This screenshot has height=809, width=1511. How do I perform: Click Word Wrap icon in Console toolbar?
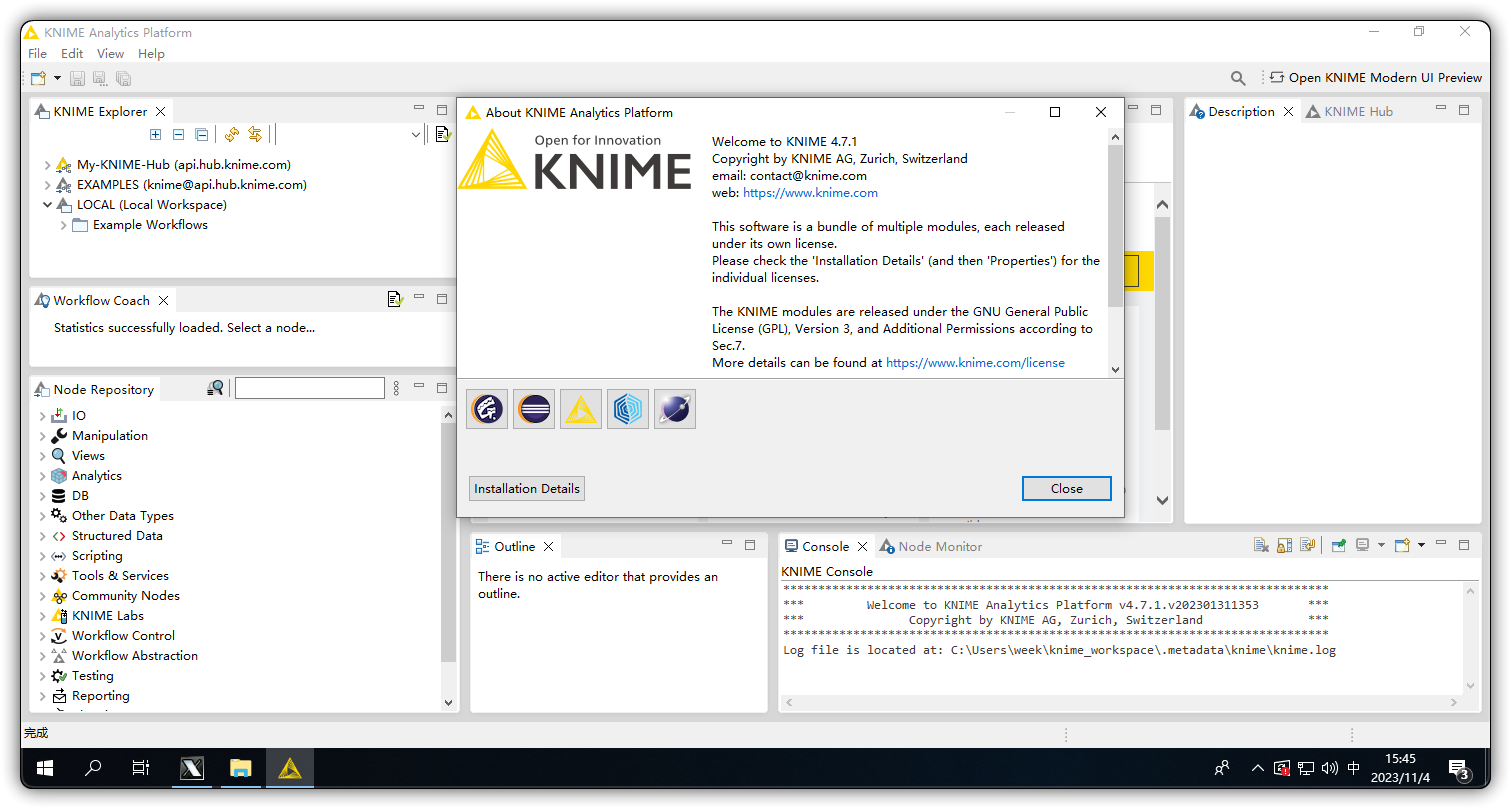click(1307, 546)
